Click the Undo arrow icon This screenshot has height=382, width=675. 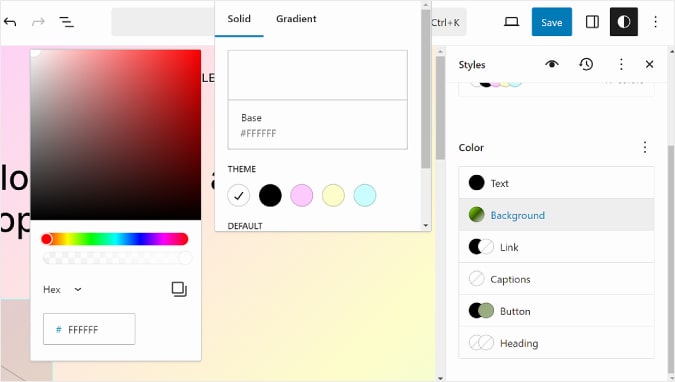pyautogui.click(x=10, y=22)
